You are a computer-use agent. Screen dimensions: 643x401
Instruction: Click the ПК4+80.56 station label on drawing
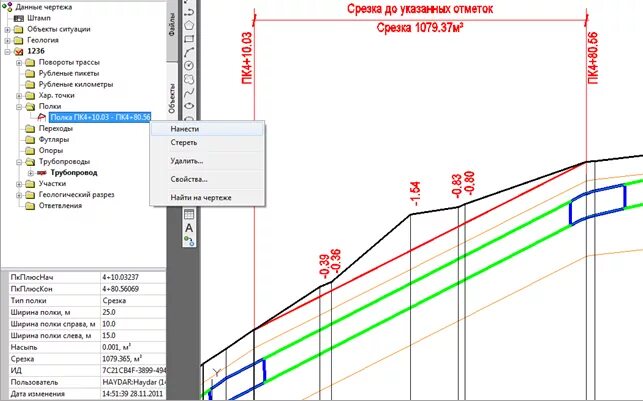[x=593, y=58]
